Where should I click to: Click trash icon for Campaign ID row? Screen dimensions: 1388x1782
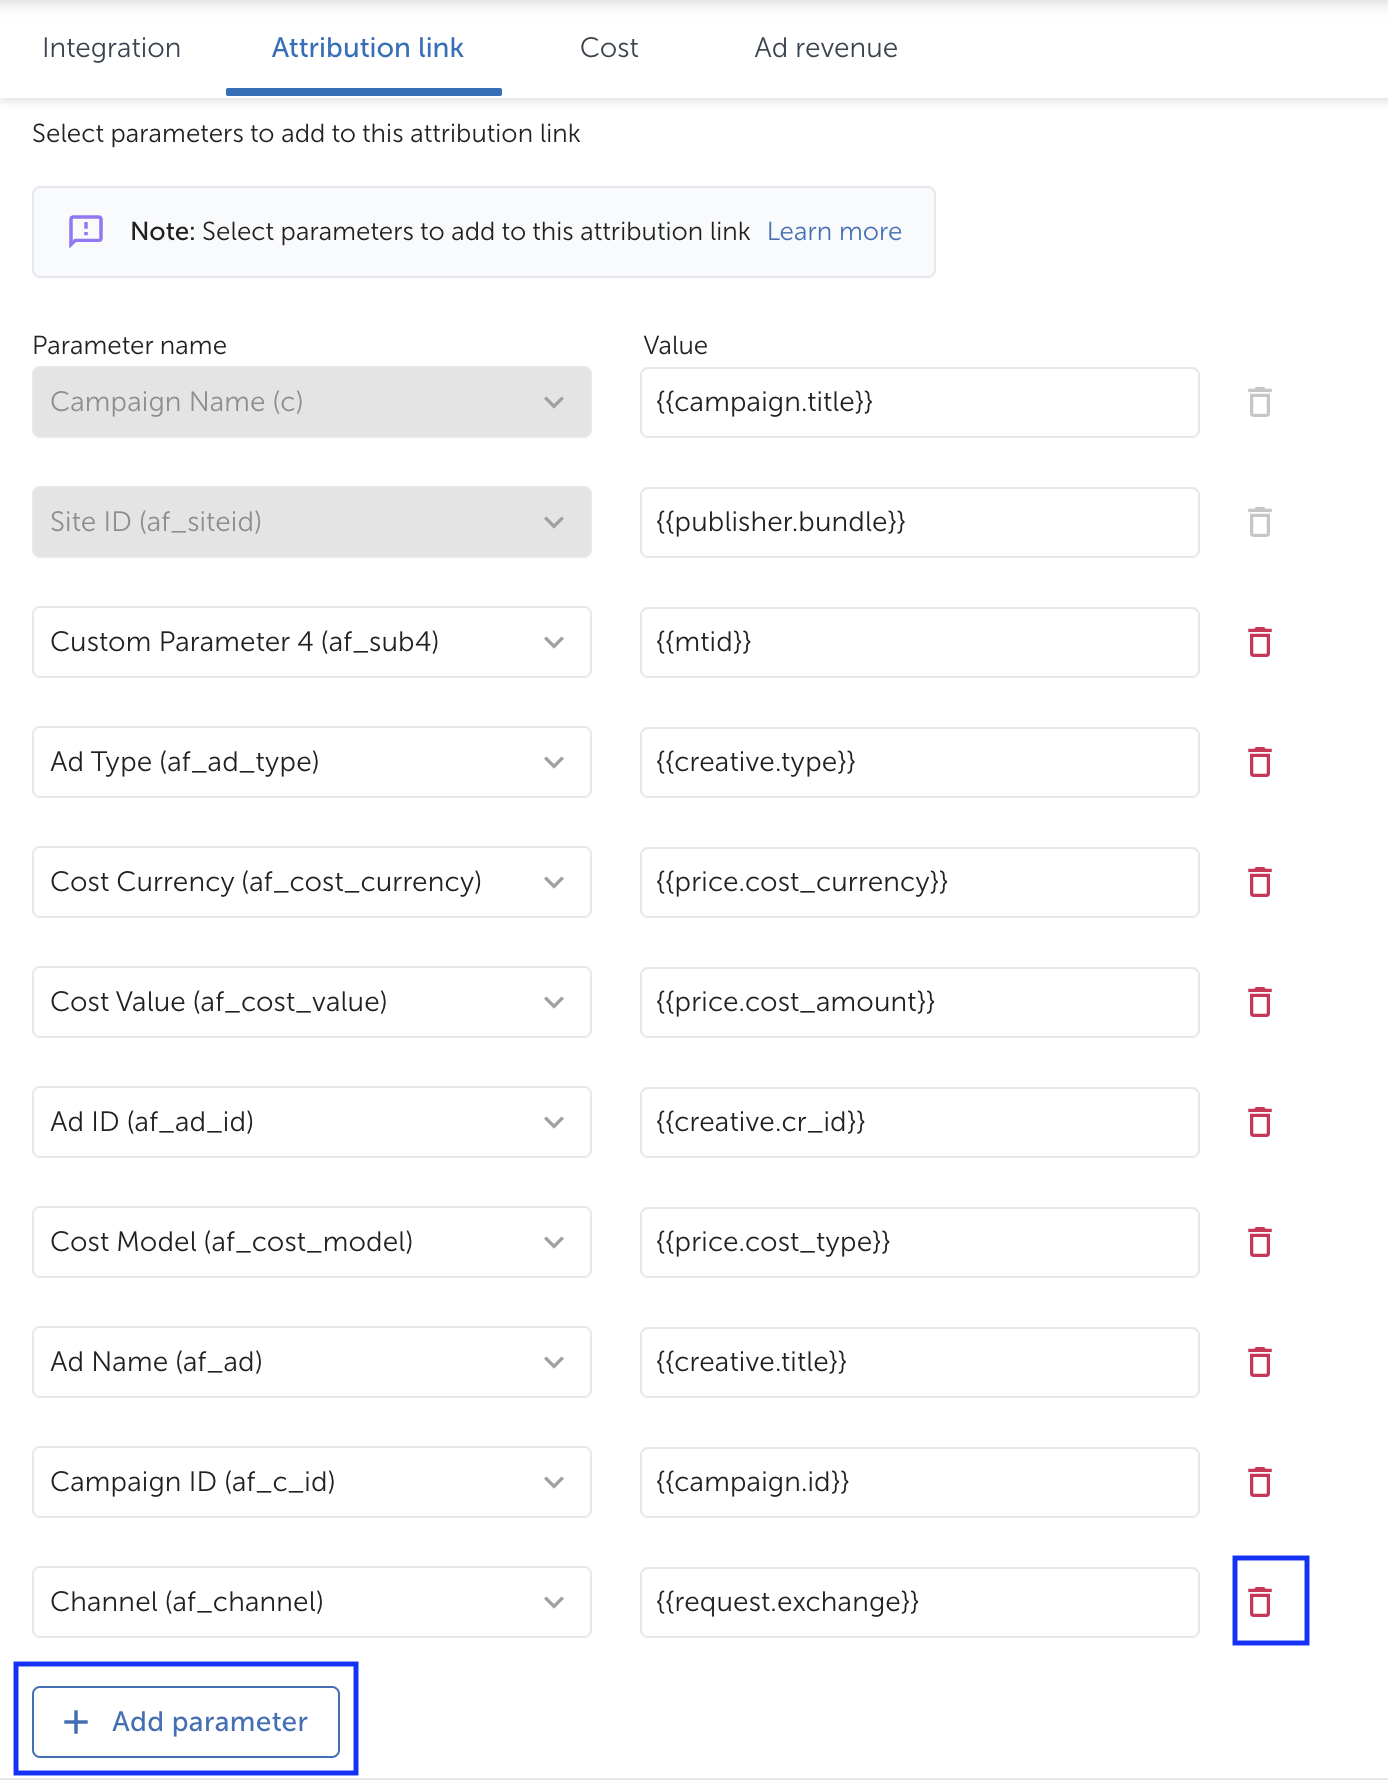[x=1260, y=1482]
